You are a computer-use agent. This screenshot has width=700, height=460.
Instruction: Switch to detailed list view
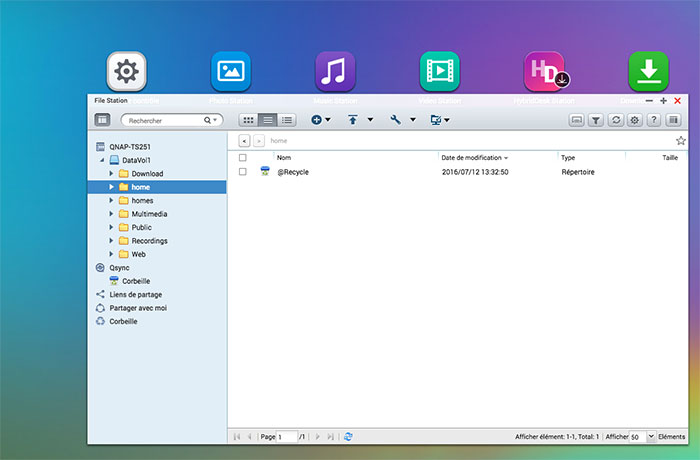(287, 120)
